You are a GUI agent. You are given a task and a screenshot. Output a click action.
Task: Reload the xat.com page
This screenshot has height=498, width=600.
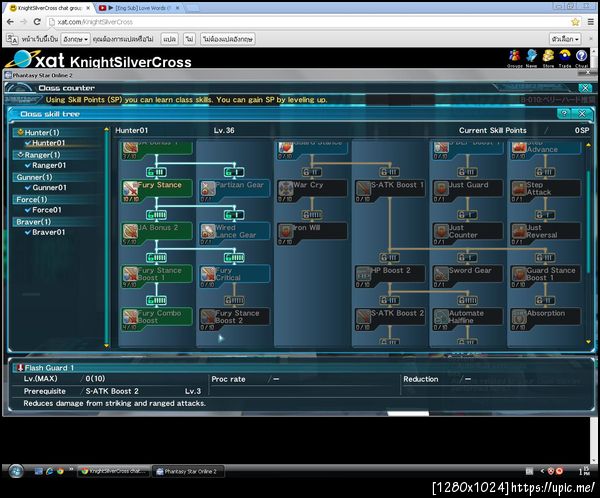(37, 22)
